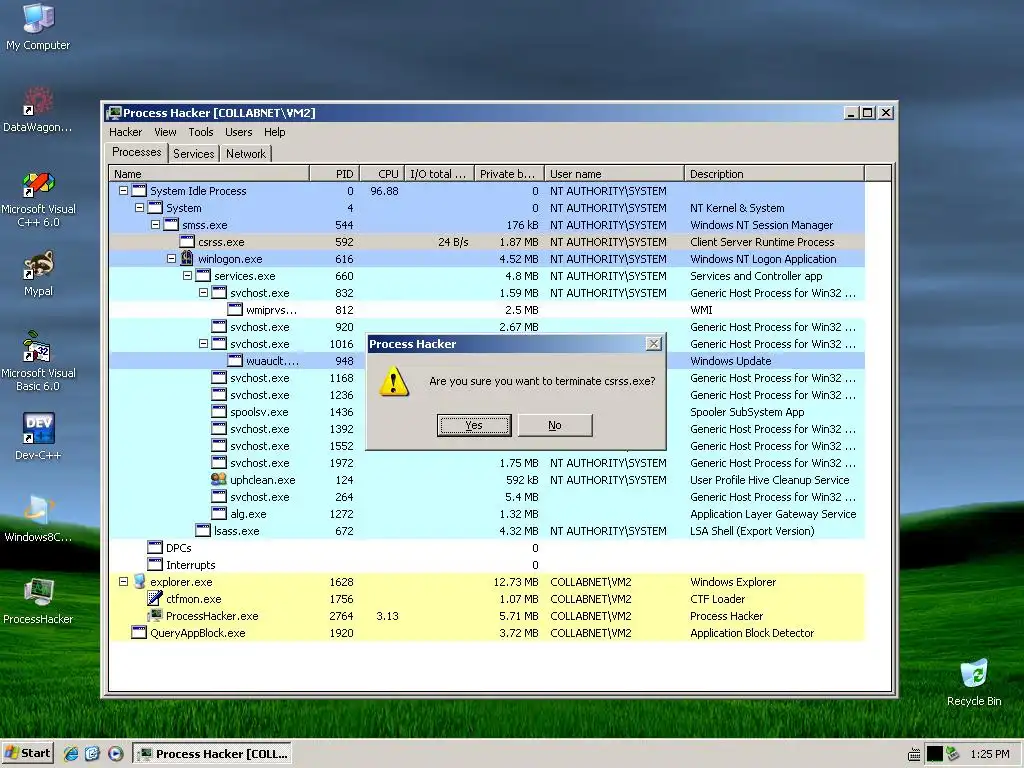1024x768 pixels.
Task: Click the wuauclt process icon
Action: (235, 360)
